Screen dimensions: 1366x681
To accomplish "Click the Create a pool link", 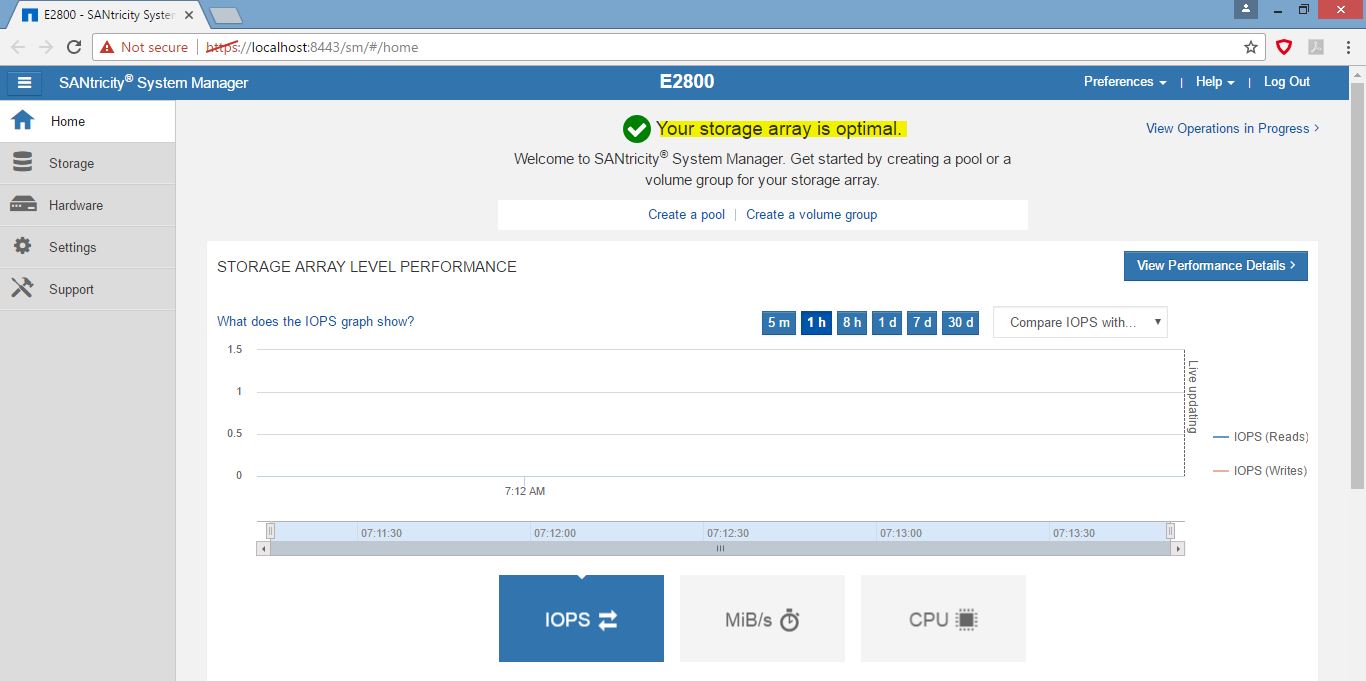I will click(x=686, y=214).
